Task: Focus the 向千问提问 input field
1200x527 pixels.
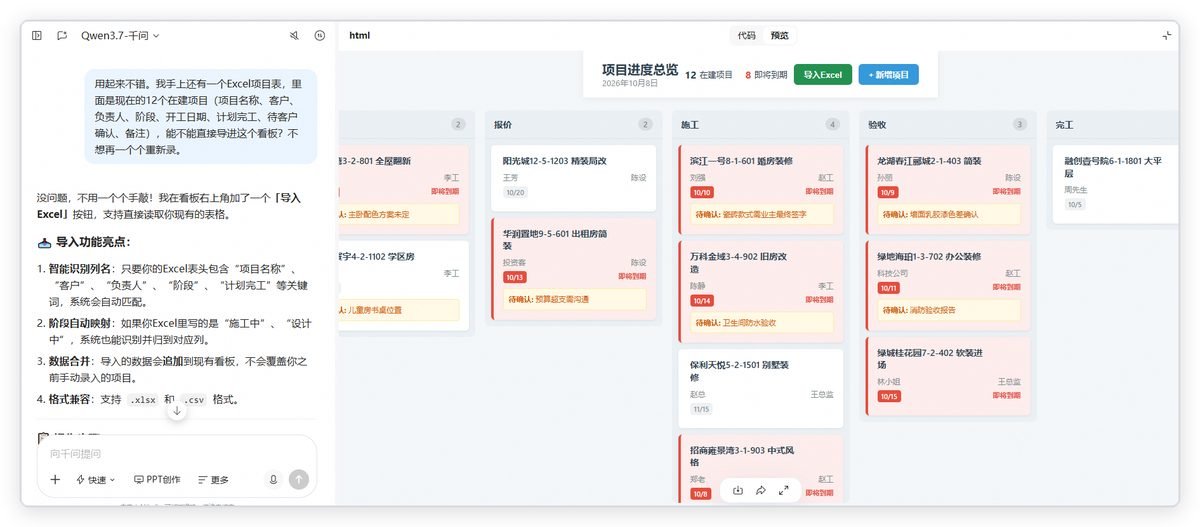Action: tap(177, 453)
